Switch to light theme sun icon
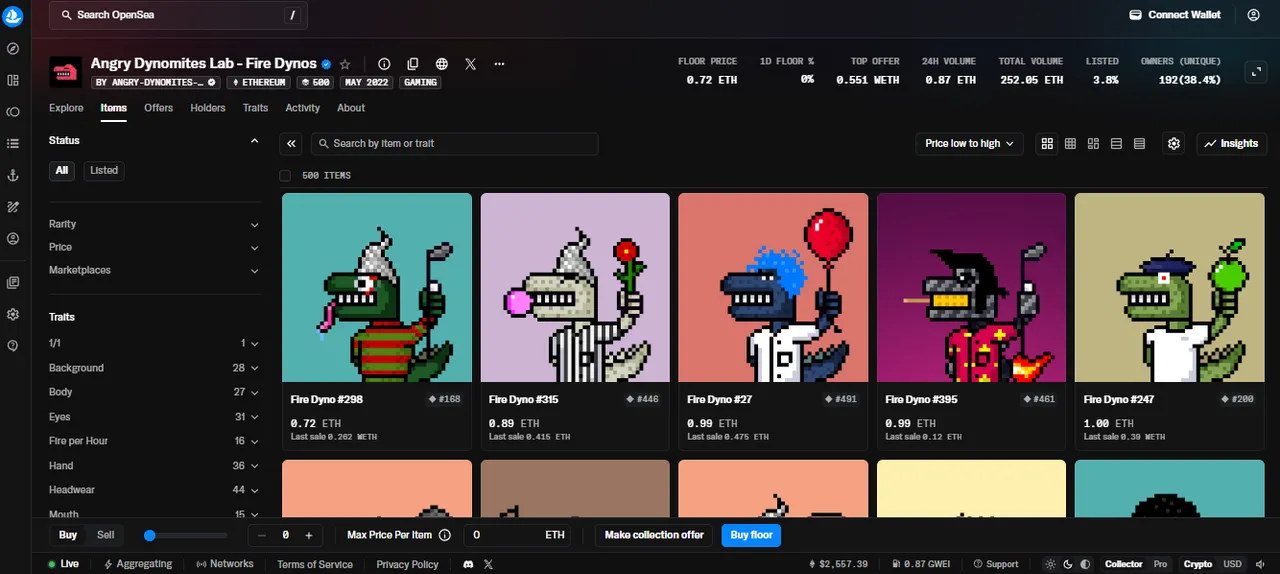1280x574 pixels. [x=1051, y=564]
